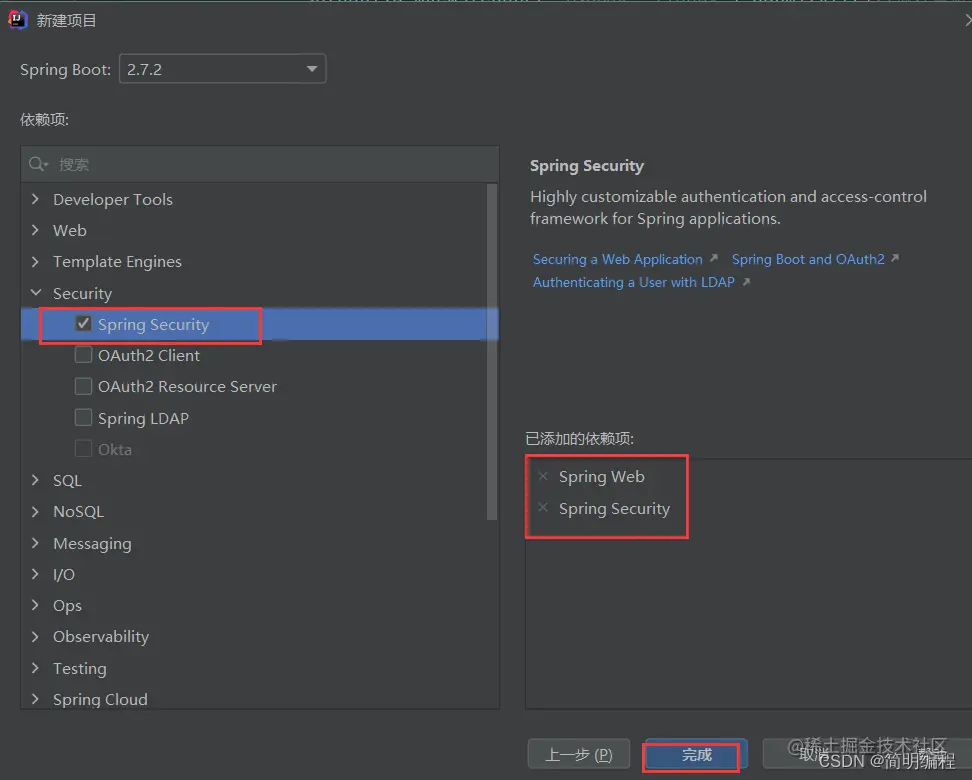Viewport: 972px width, 780px height.
Task: Select the Spring LDAP row label
Action: point(143,418)
